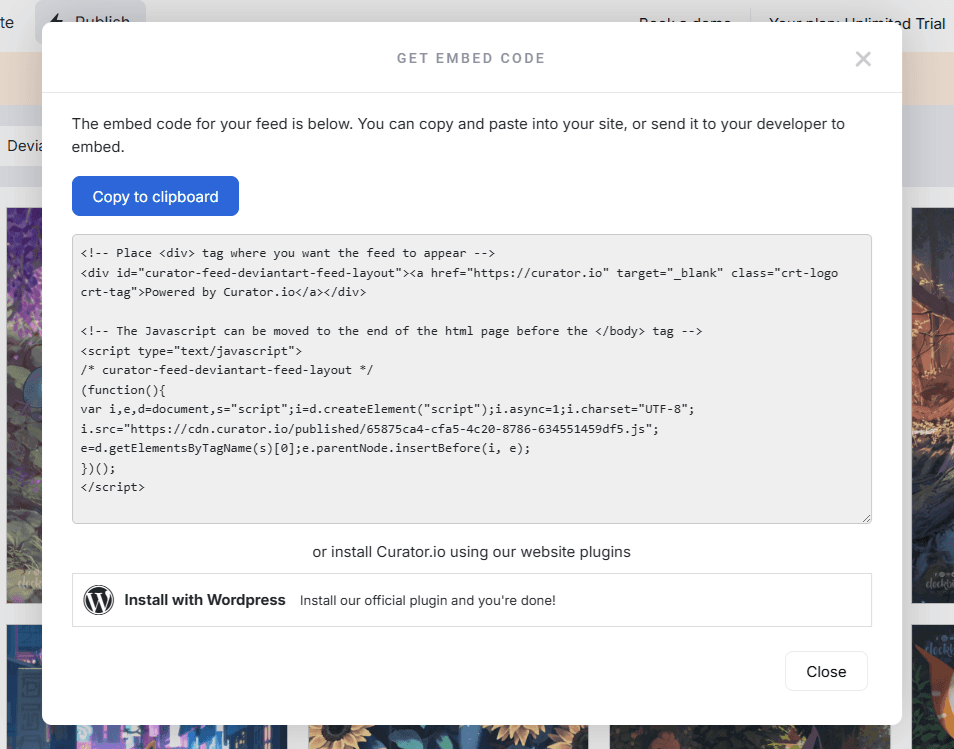Click the WordPress logo icon
Viewport: 954px width, 749px height.
(98, 600)
